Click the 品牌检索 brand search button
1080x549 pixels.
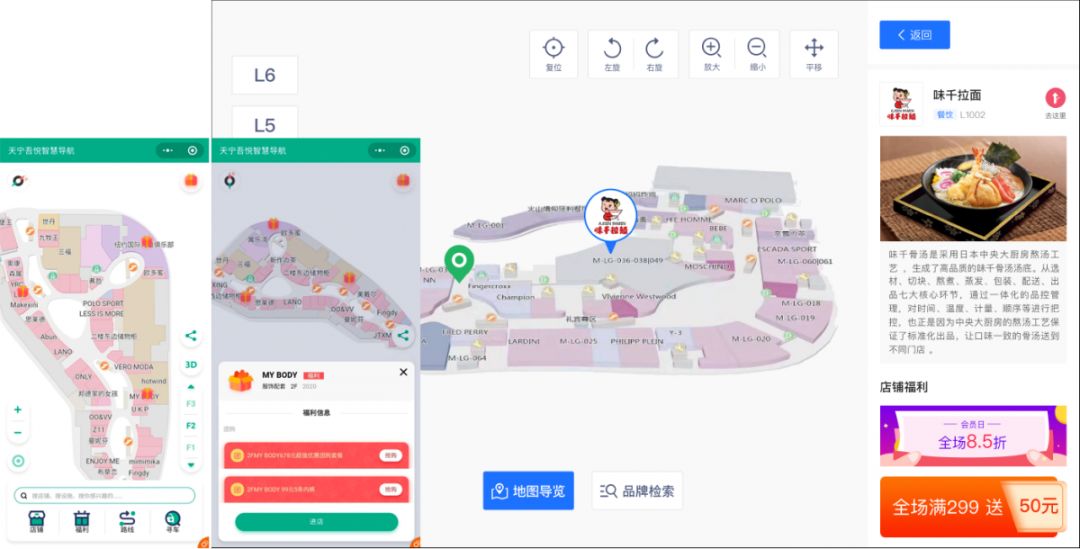(x=637, y=490)
